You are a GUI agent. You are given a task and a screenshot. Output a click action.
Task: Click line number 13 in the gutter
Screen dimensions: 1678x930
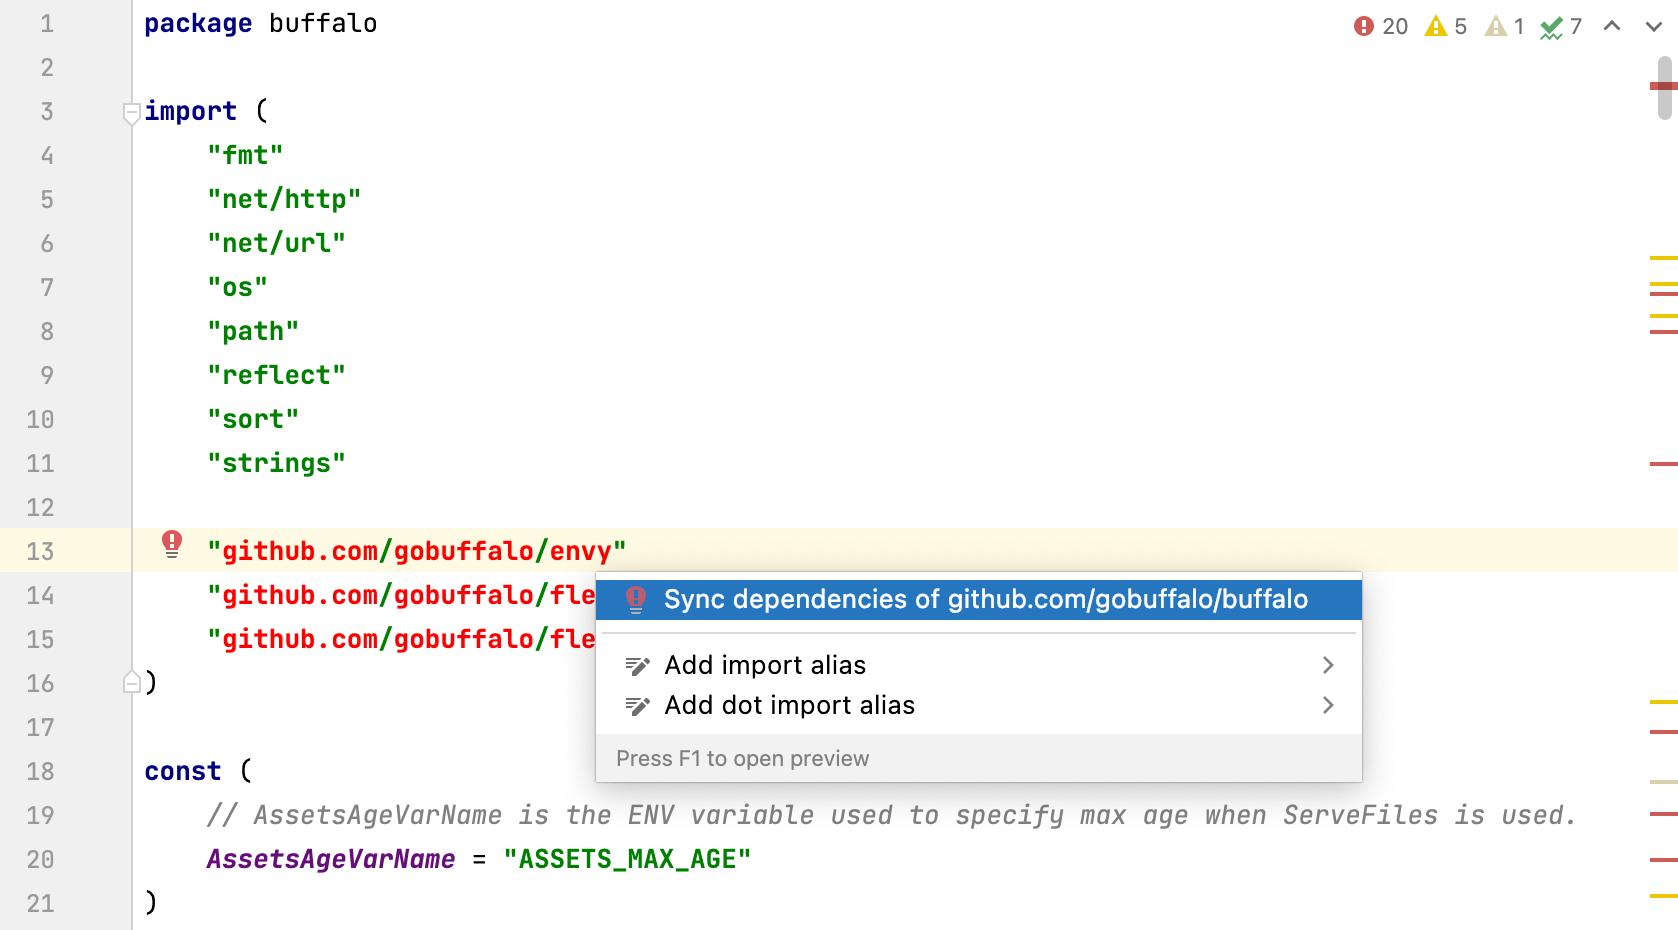(40, 551)
